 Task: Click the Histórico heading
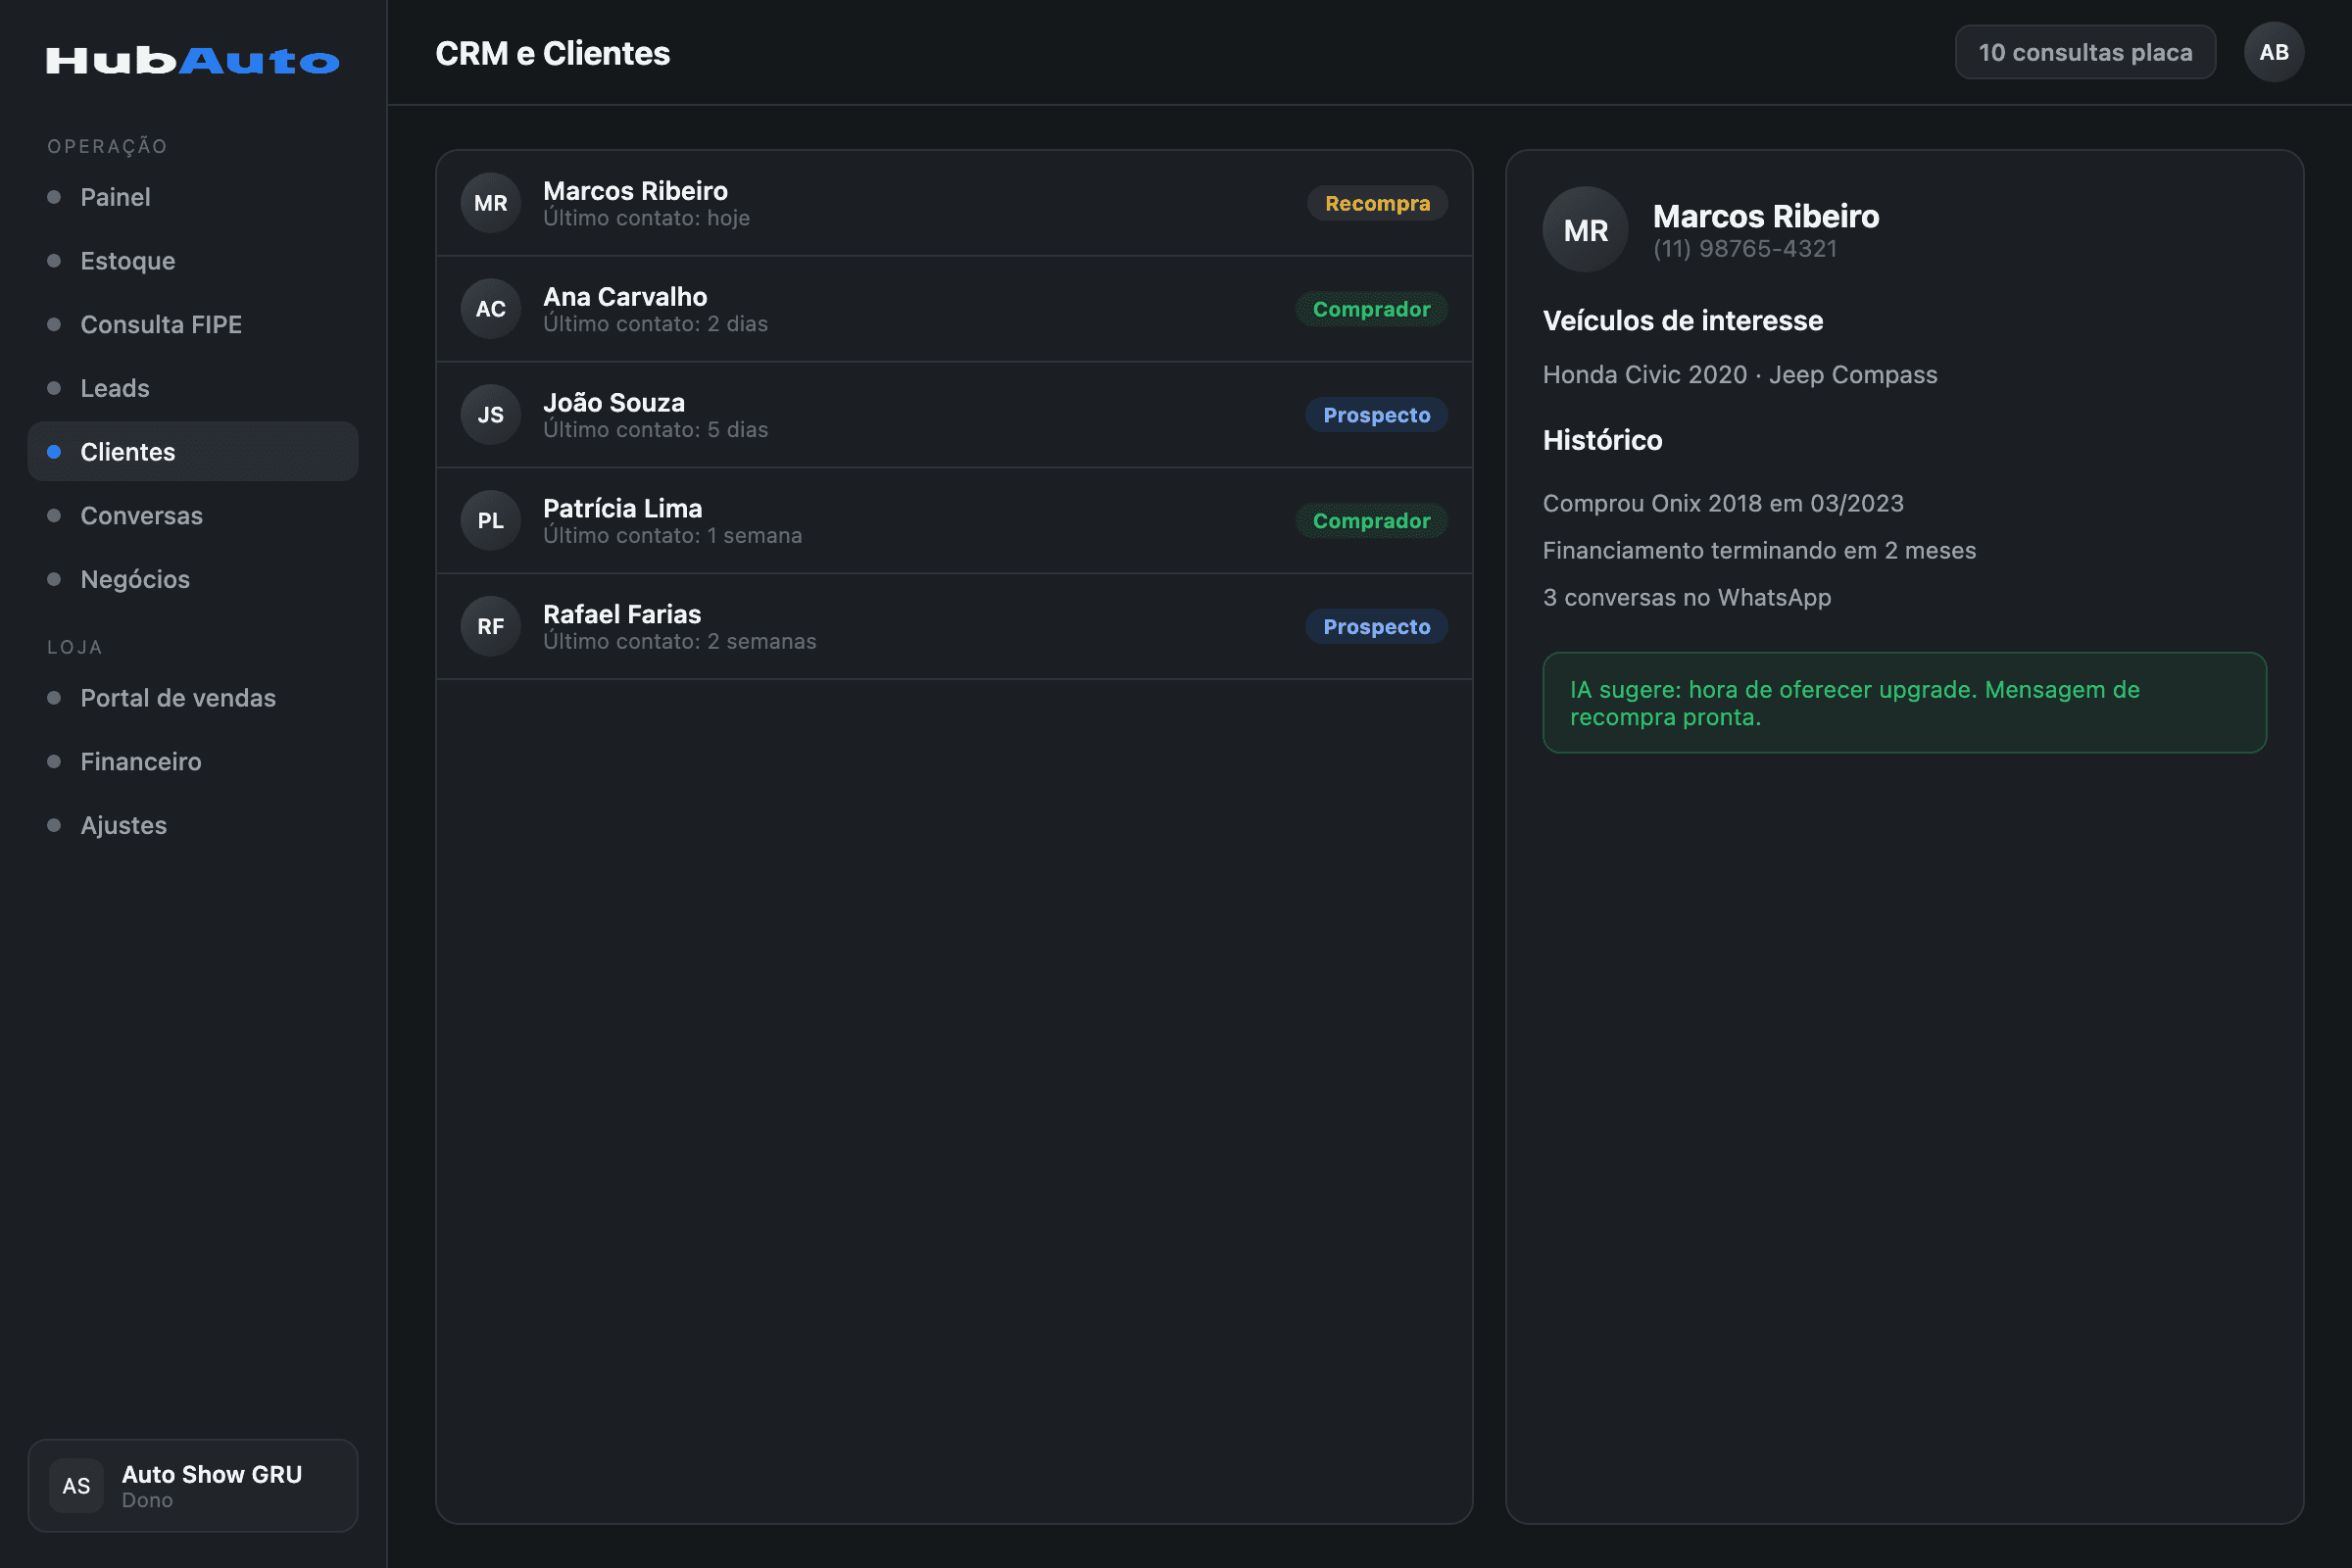(1602, 440)
